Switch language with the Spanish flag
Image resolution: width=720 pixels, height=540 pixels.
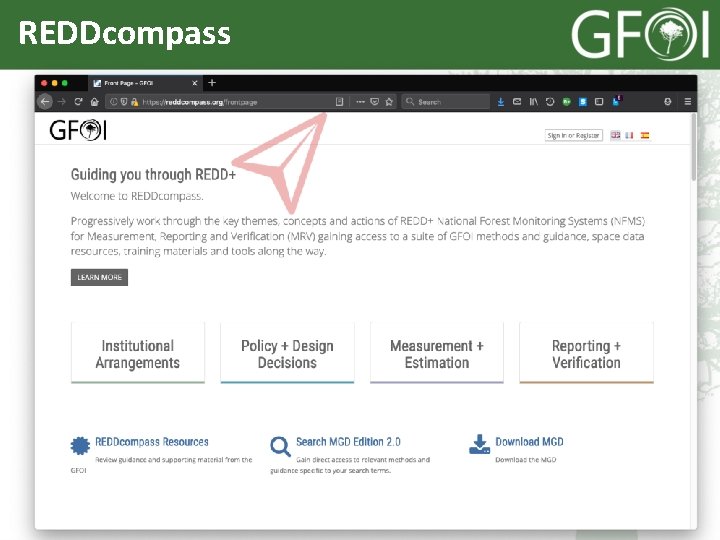coord(645,135)
